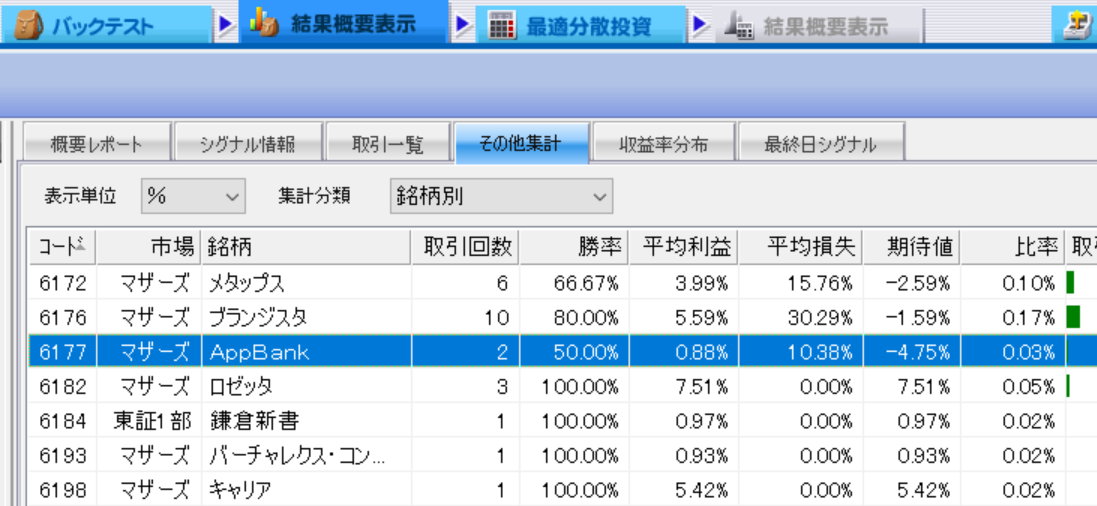Open the 集計分類 銘柄別 dropdown

pyautogui.click(x=501, y=196)
